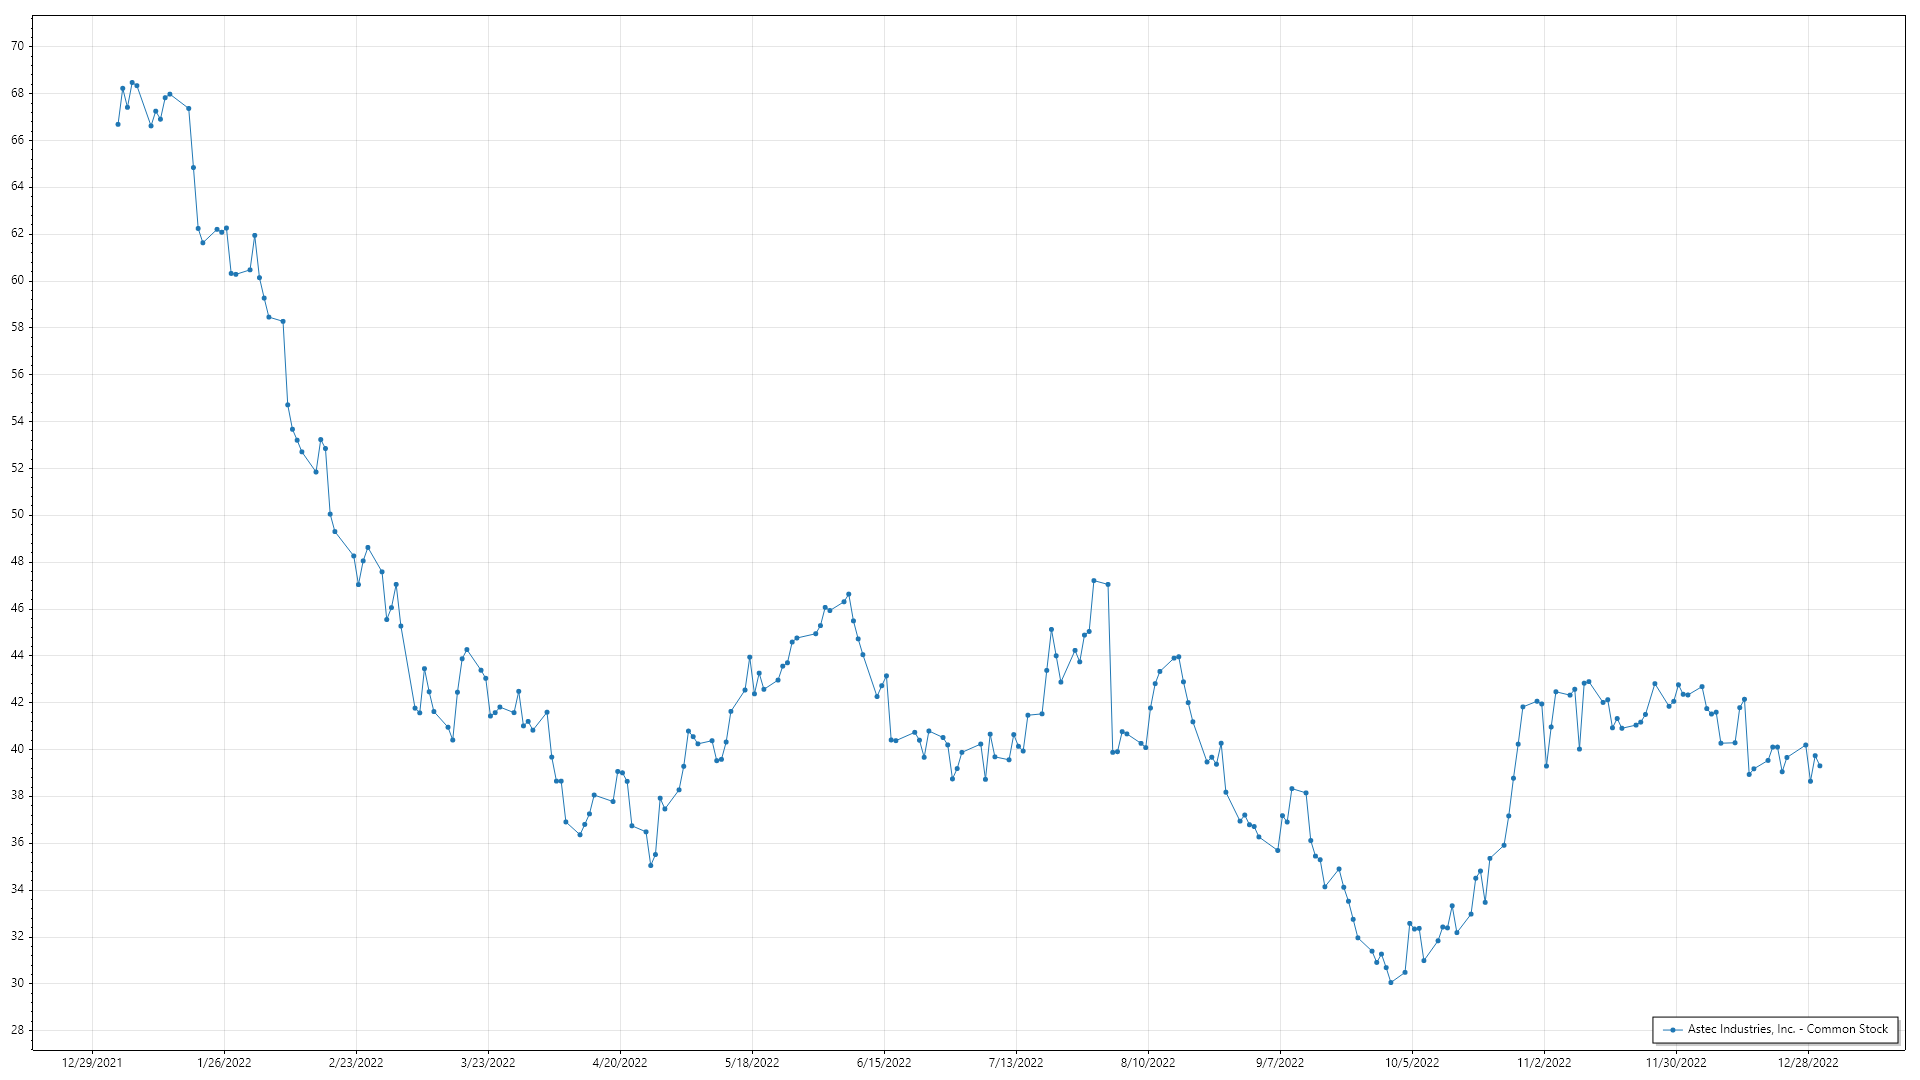The image size is (1920, 1080).
Task: Click the last data point of series
Action: tap(1820, 766)
